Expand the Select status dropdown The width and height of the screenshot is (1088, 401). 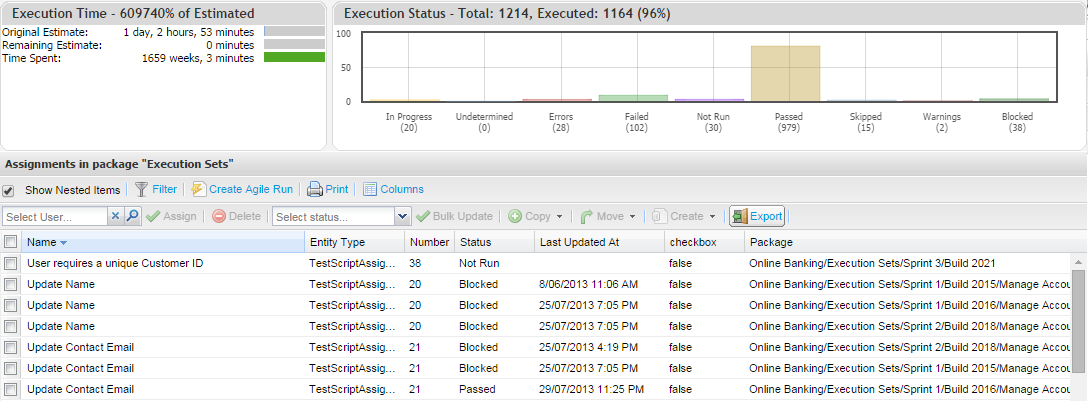point(402,216)
